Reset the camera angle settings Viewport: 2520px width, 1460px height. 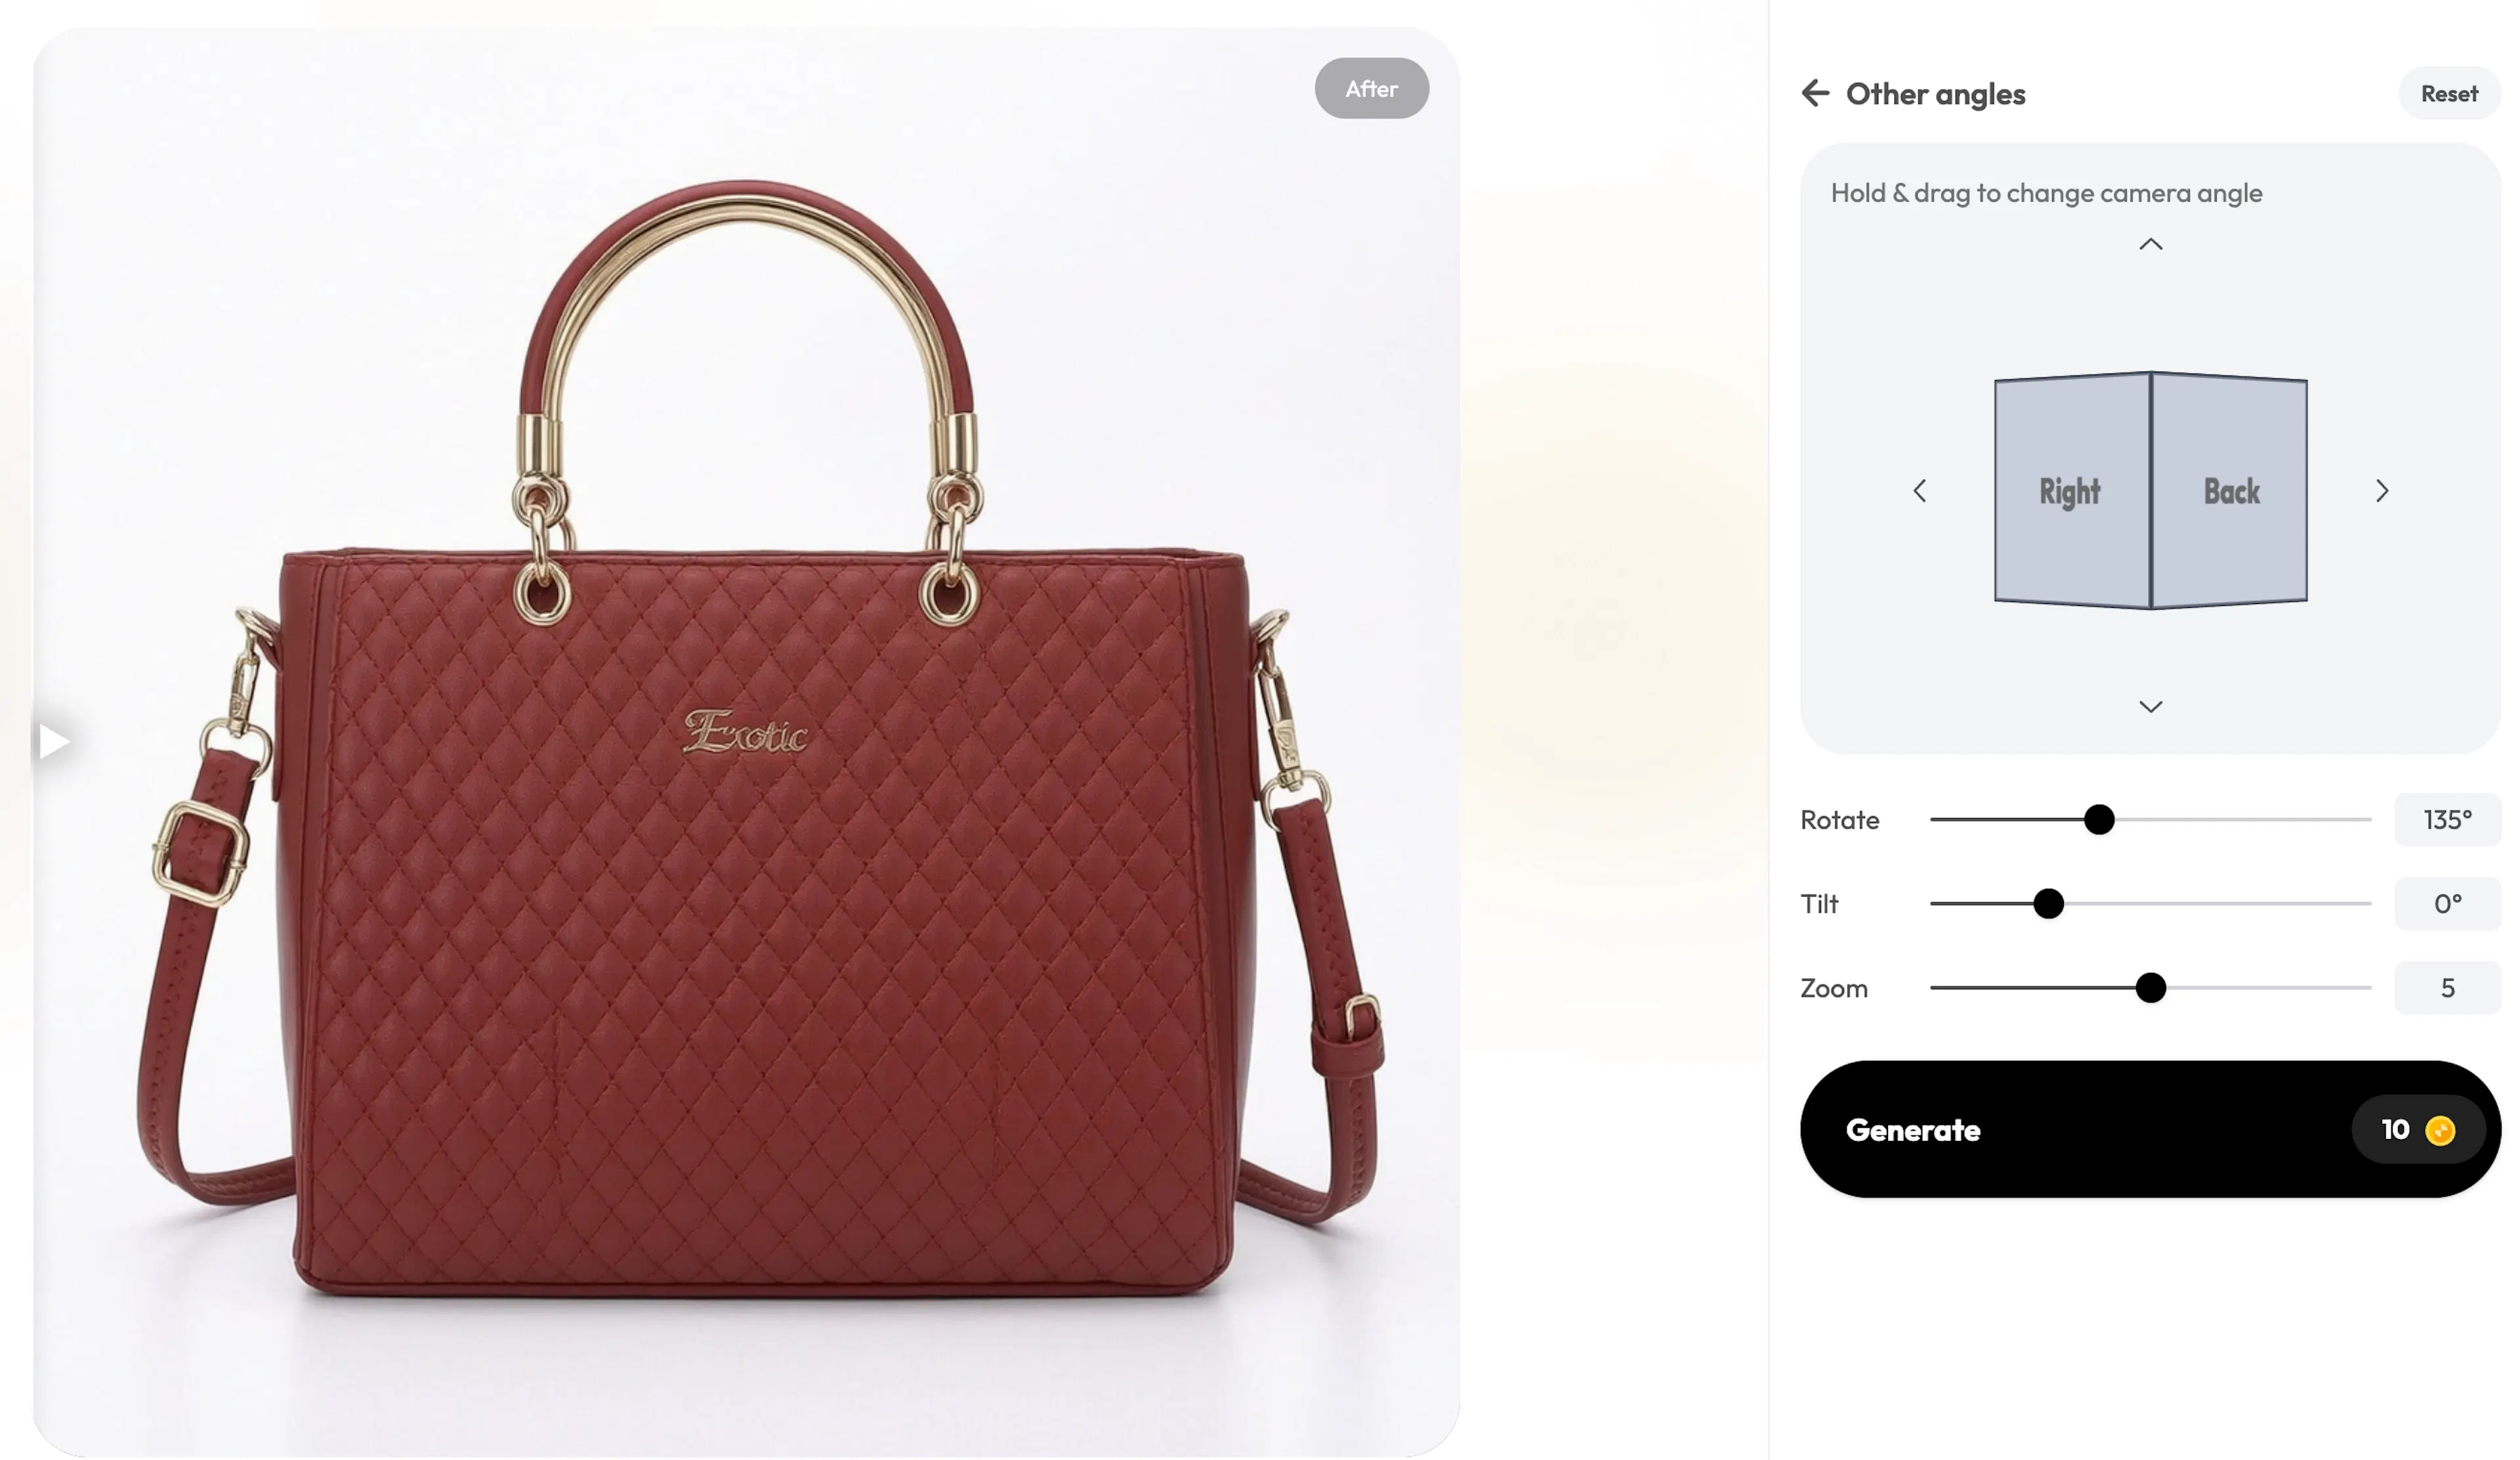click(2448, 93)
